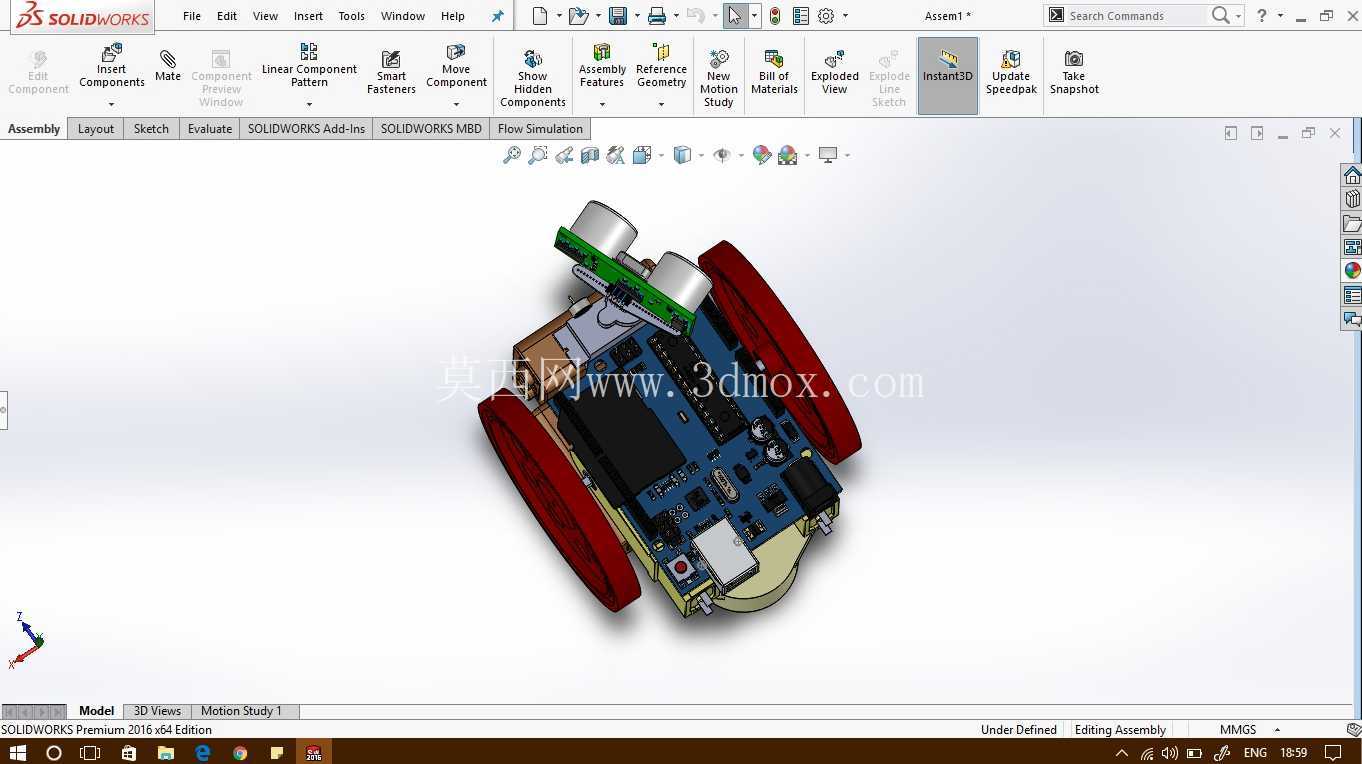Expand Reference Geometry dropdown arrow
The image size is (1362, 764).
[x=661, y=104]
